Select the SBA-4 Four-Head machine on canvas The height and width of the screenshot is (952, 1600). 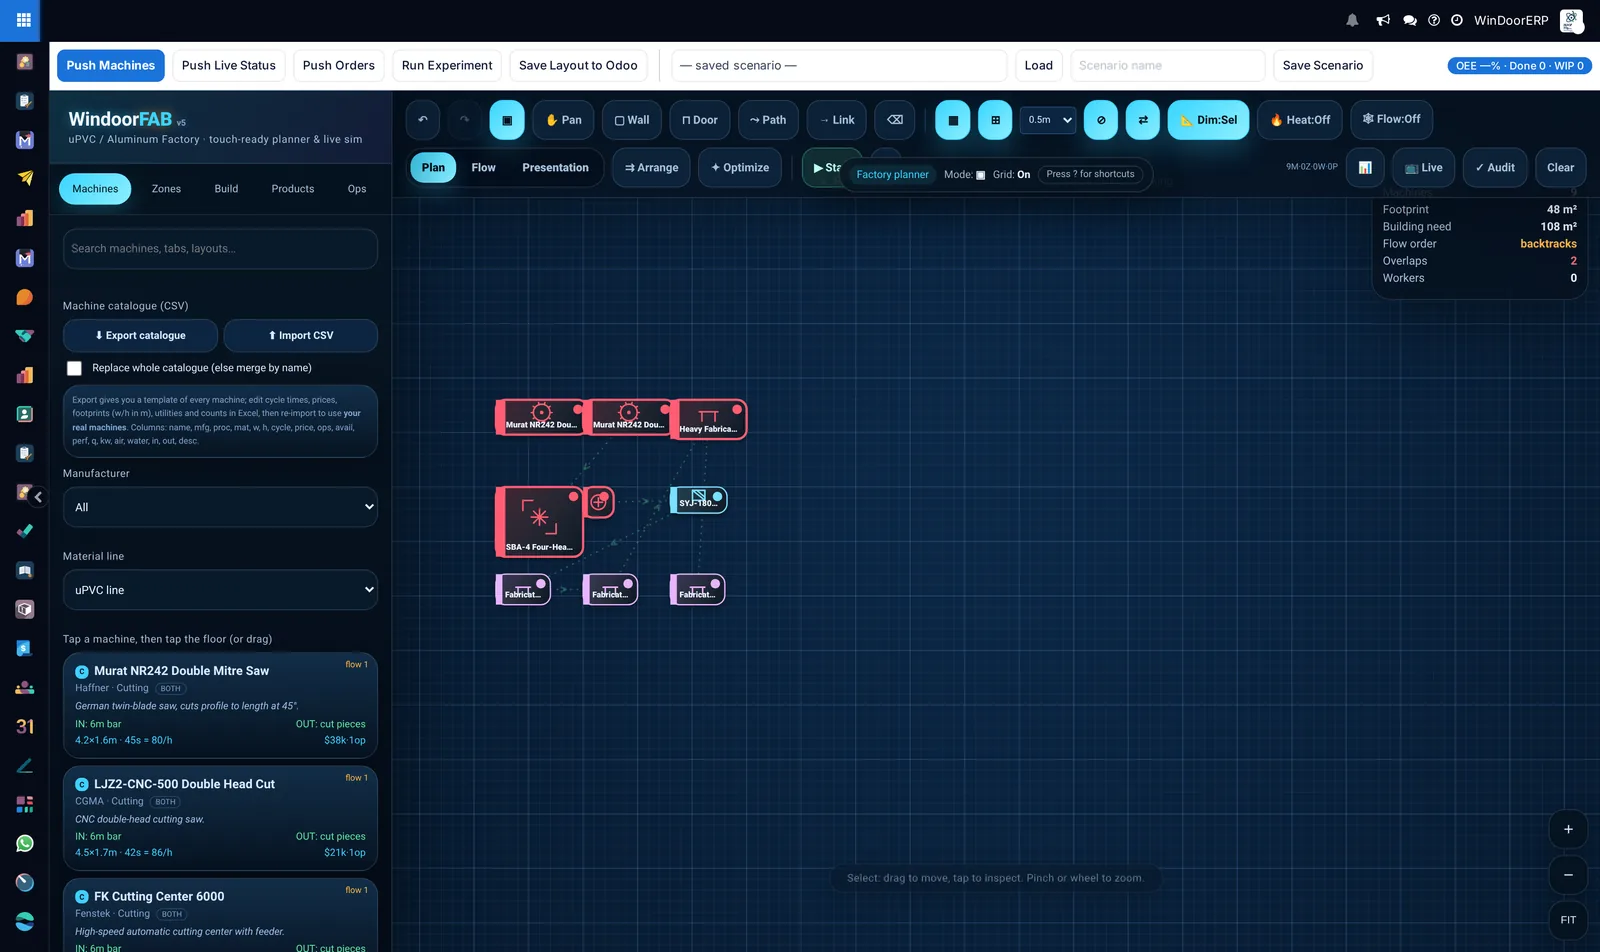click(539, 521)
